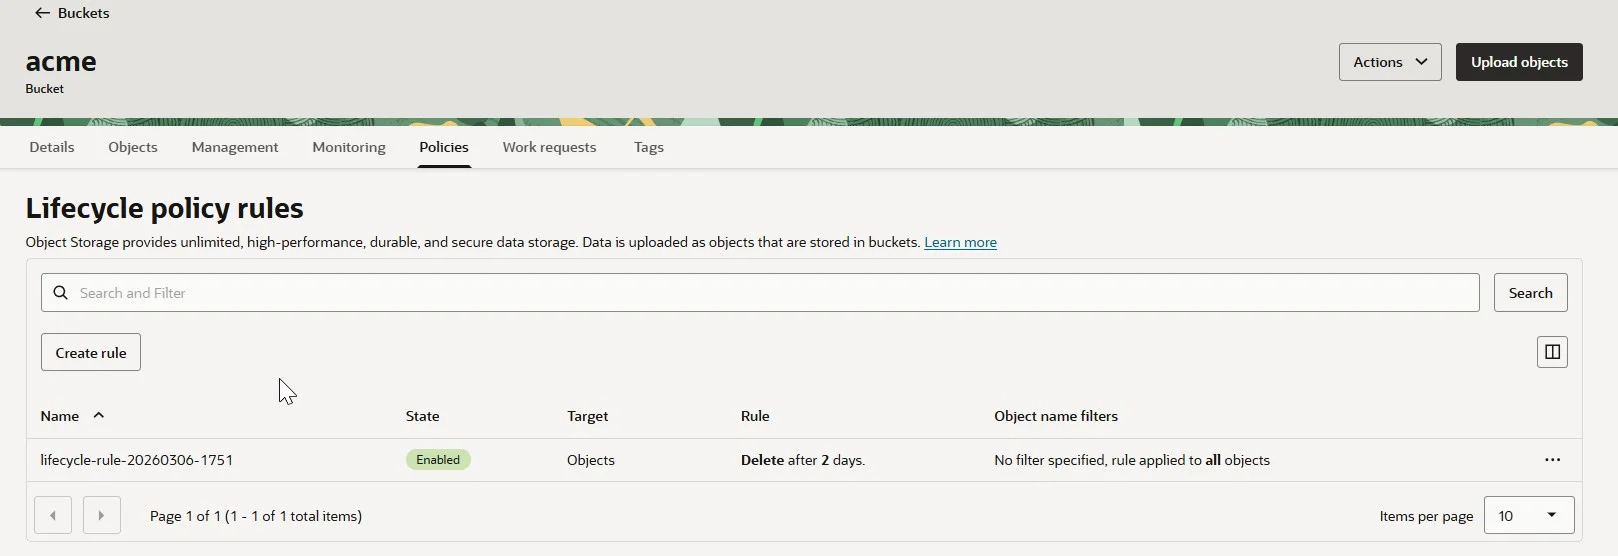
Task: Click the Search button
Action: point(1531,293)
